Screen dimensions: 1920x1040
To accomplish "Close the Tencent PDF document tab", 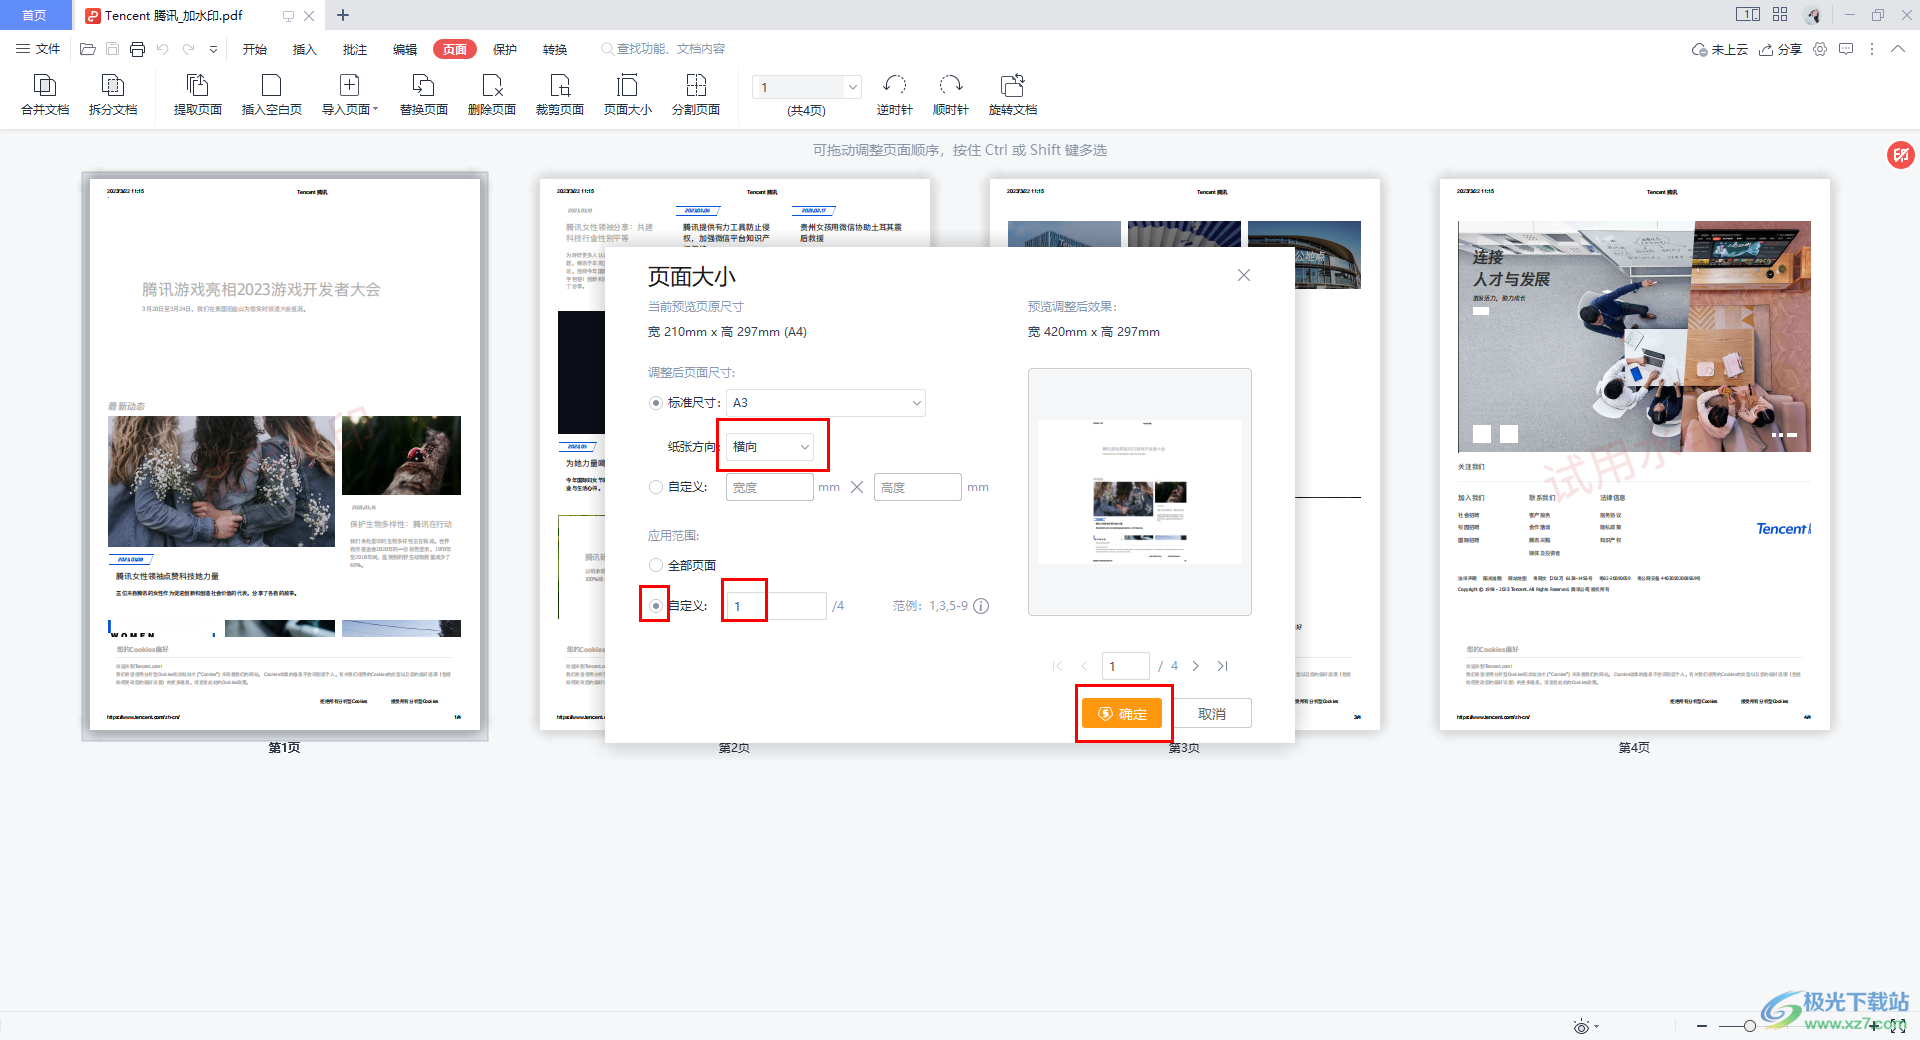I will (x=309, y=15).
